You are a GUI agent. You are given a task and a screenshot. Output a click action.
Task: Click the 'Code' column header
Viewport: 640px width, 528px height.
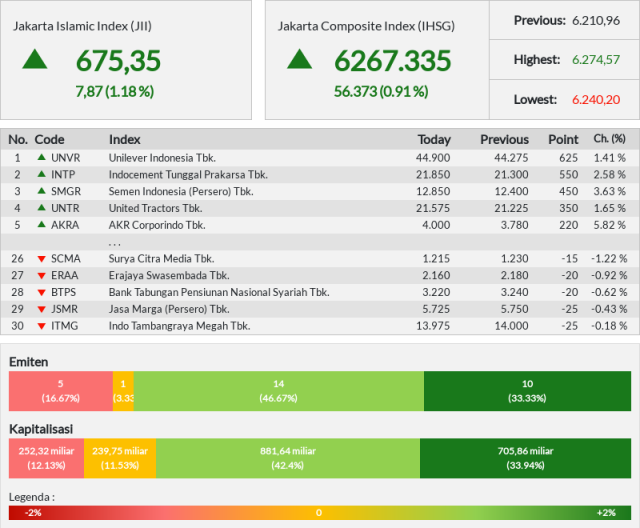click(x=49, y=140)
